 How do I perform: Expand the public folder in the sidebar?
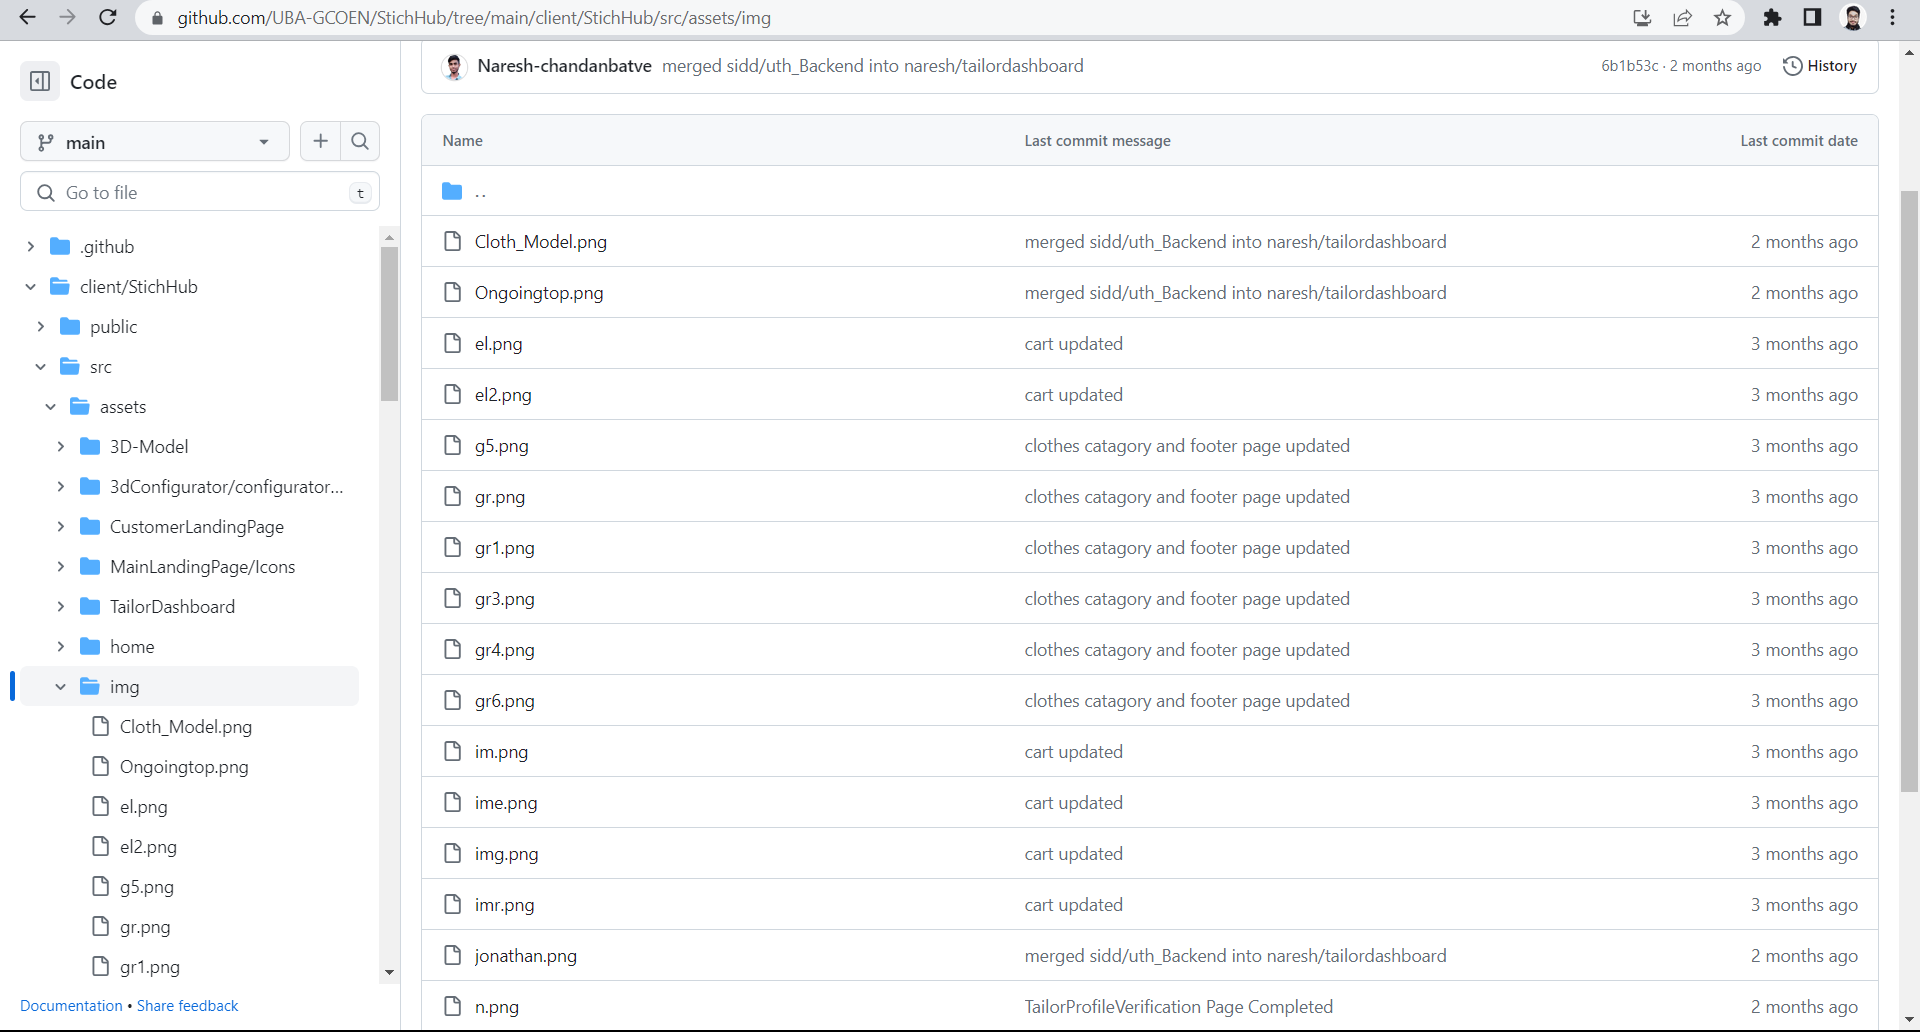tap(40, 326)
